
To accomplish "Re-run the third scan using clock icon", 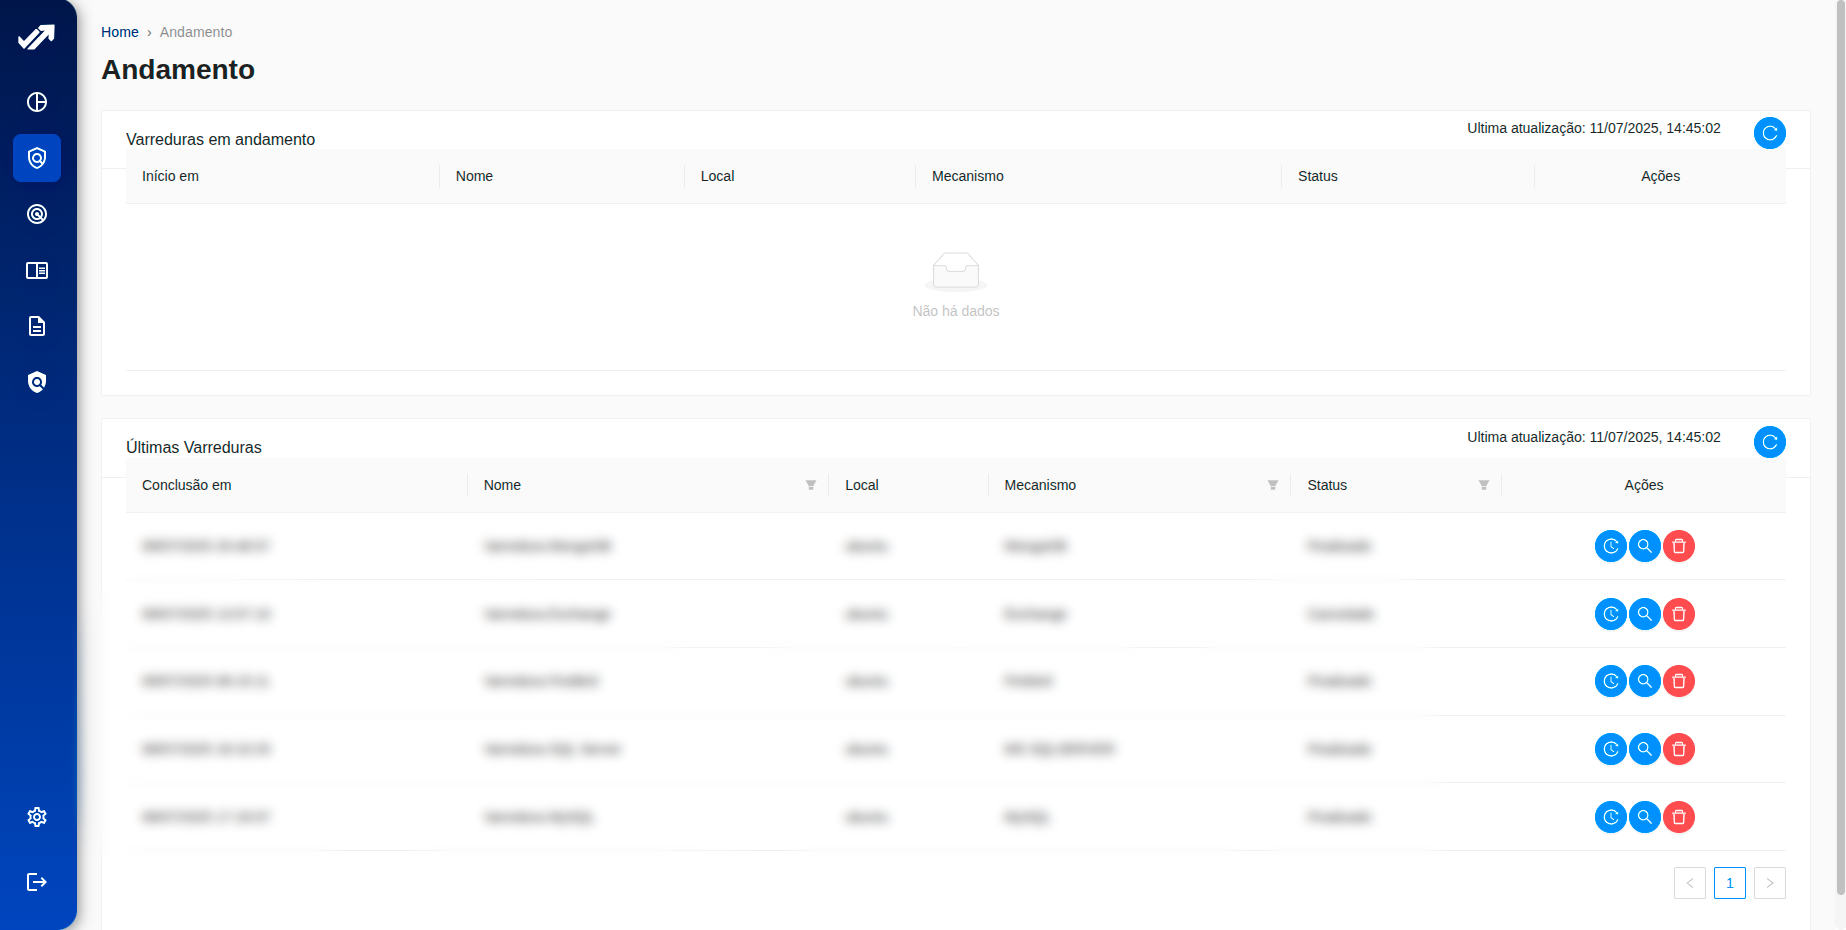I will coord(1610,682).
